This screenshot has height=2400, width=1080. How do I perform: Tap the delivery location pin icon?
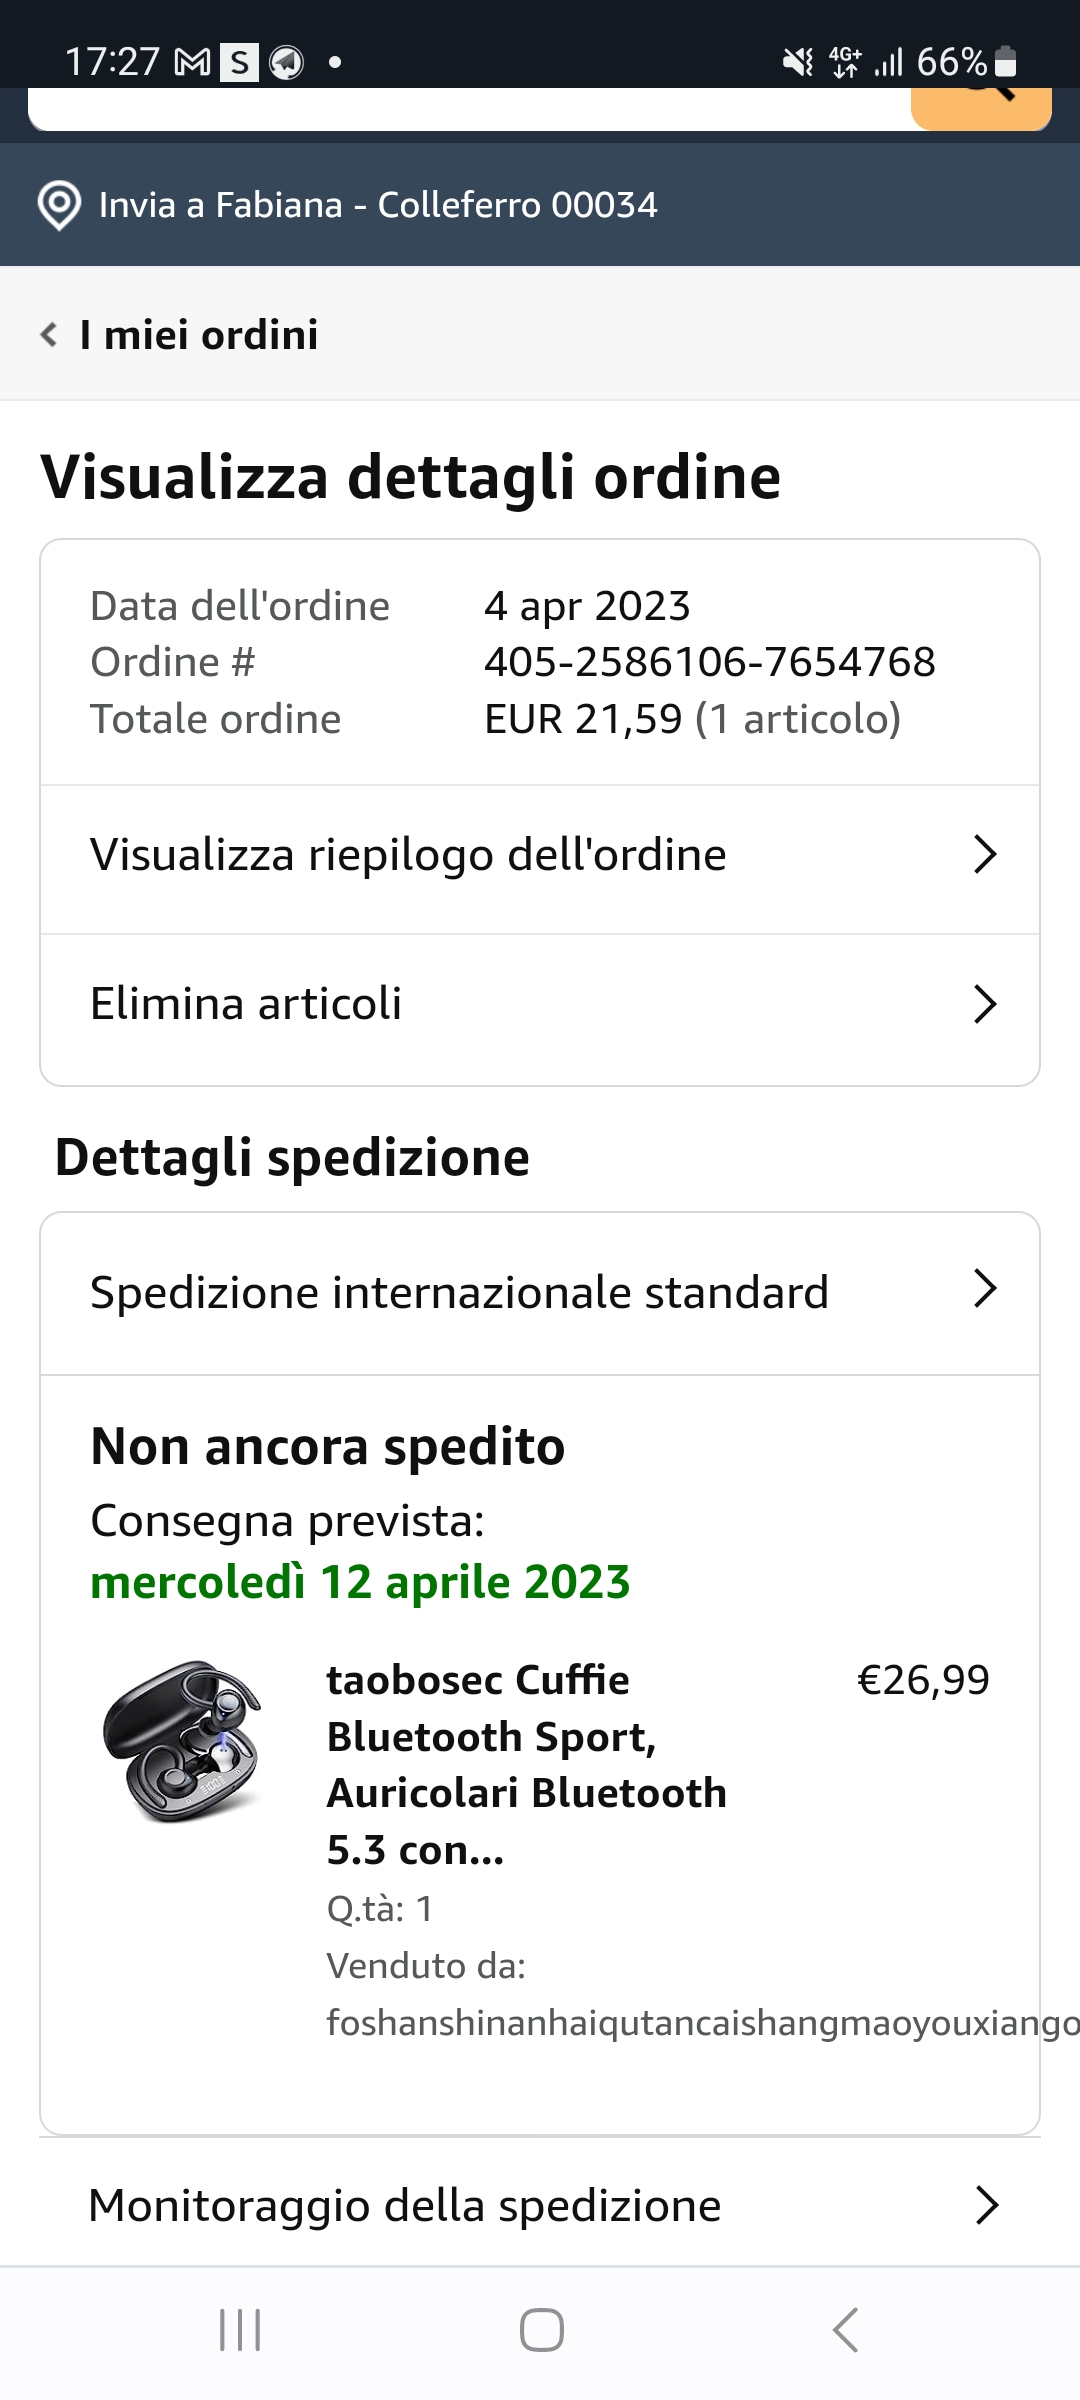point(59,206)
